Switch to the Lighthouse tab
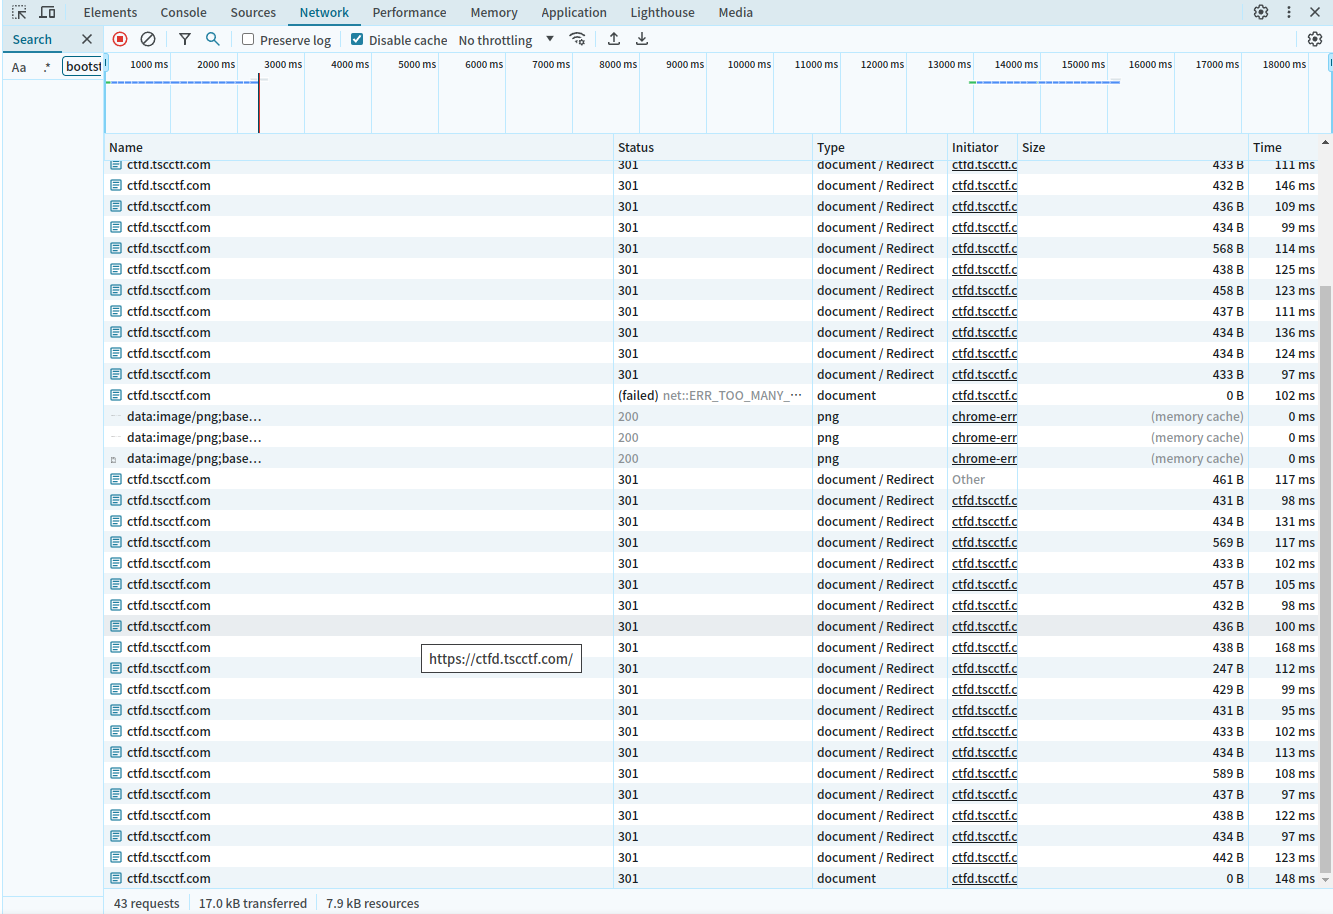Screen dimensions: 1333x914 pos(662,13)
